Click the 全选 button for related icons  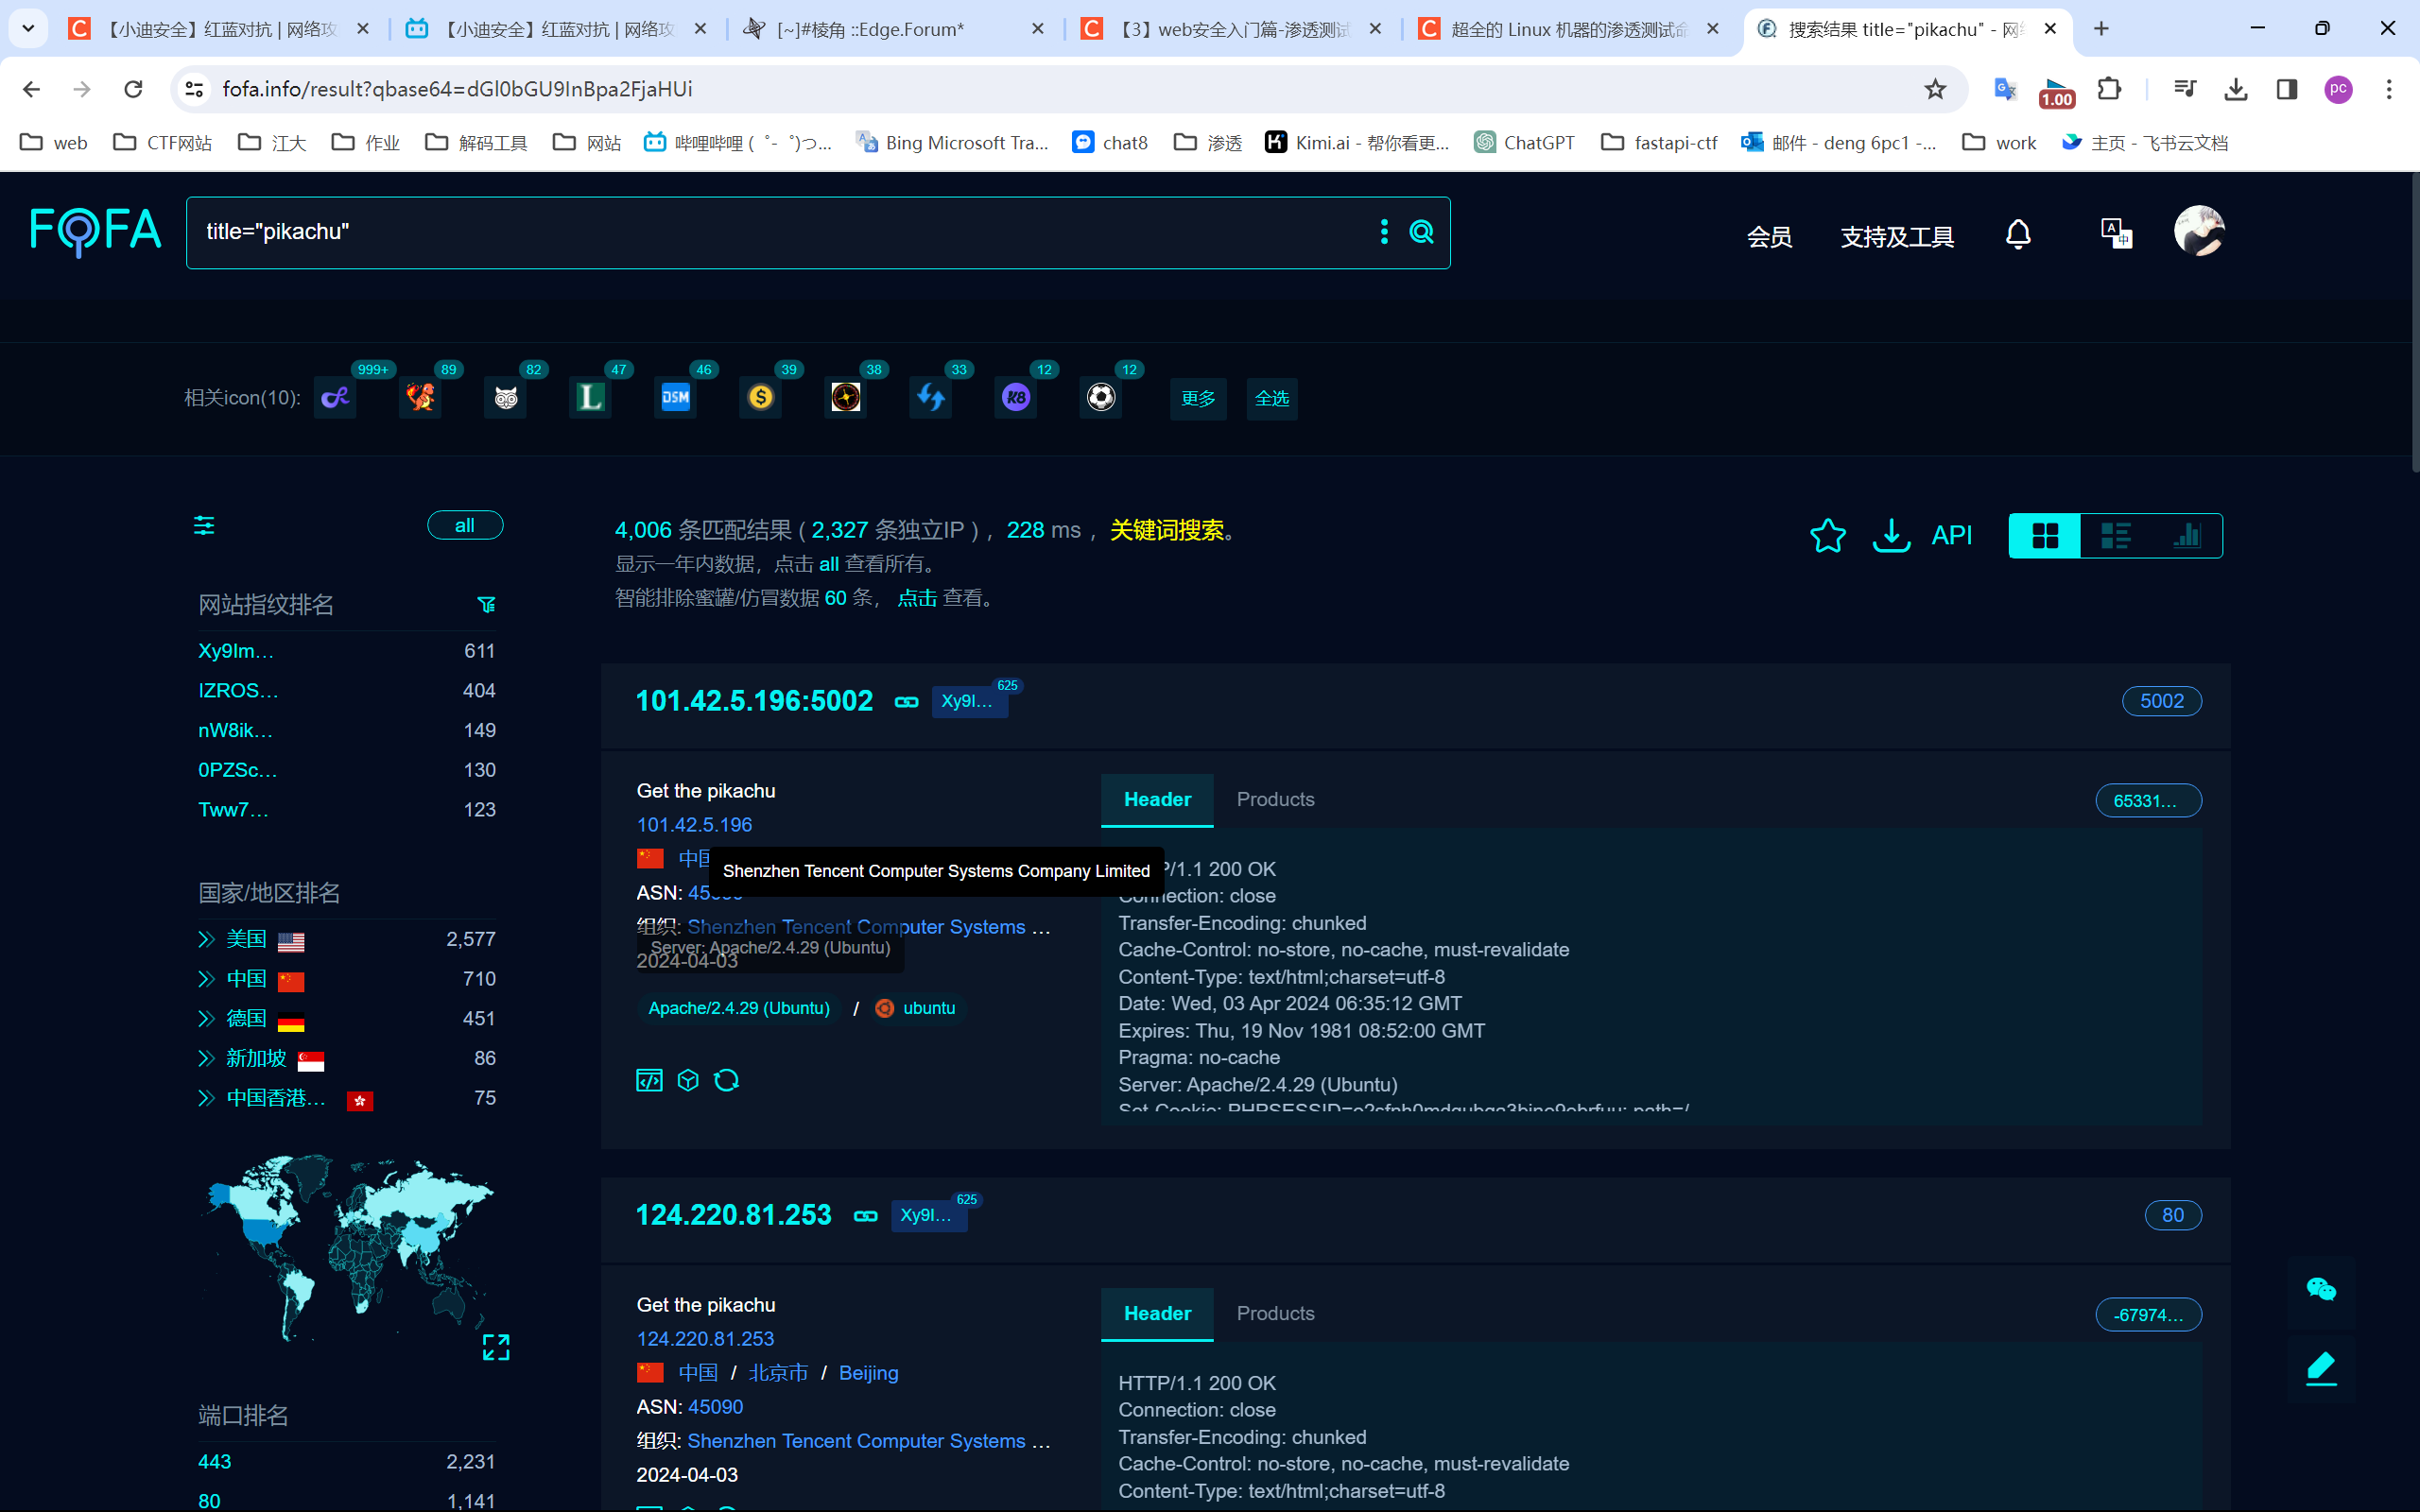click(x=1272, y=399)
